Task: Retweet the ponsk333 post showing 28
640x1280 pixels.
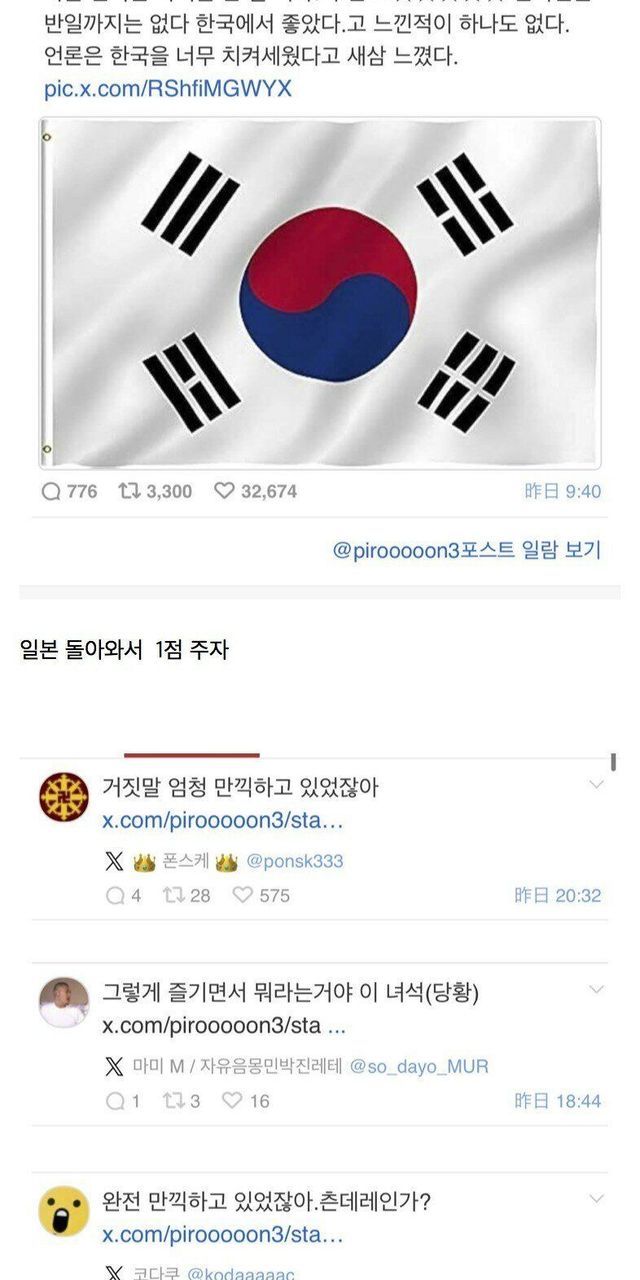Action: click(x=174, y=895)
